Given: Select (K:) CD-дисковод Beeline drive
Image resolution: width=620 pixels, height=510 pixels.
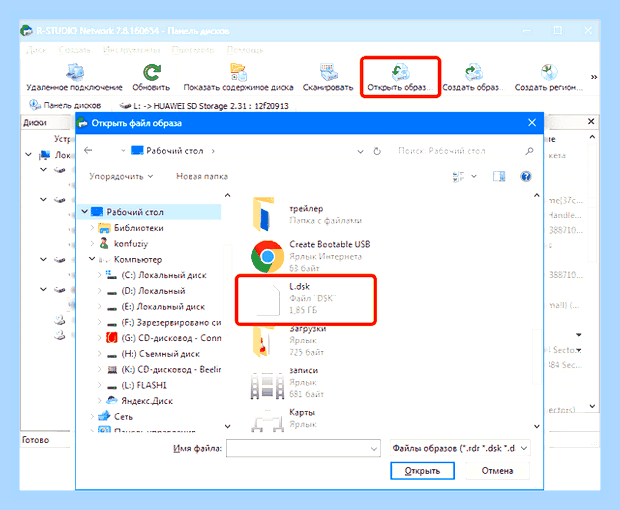Looking at the screenshot, I should click(171, 370).
